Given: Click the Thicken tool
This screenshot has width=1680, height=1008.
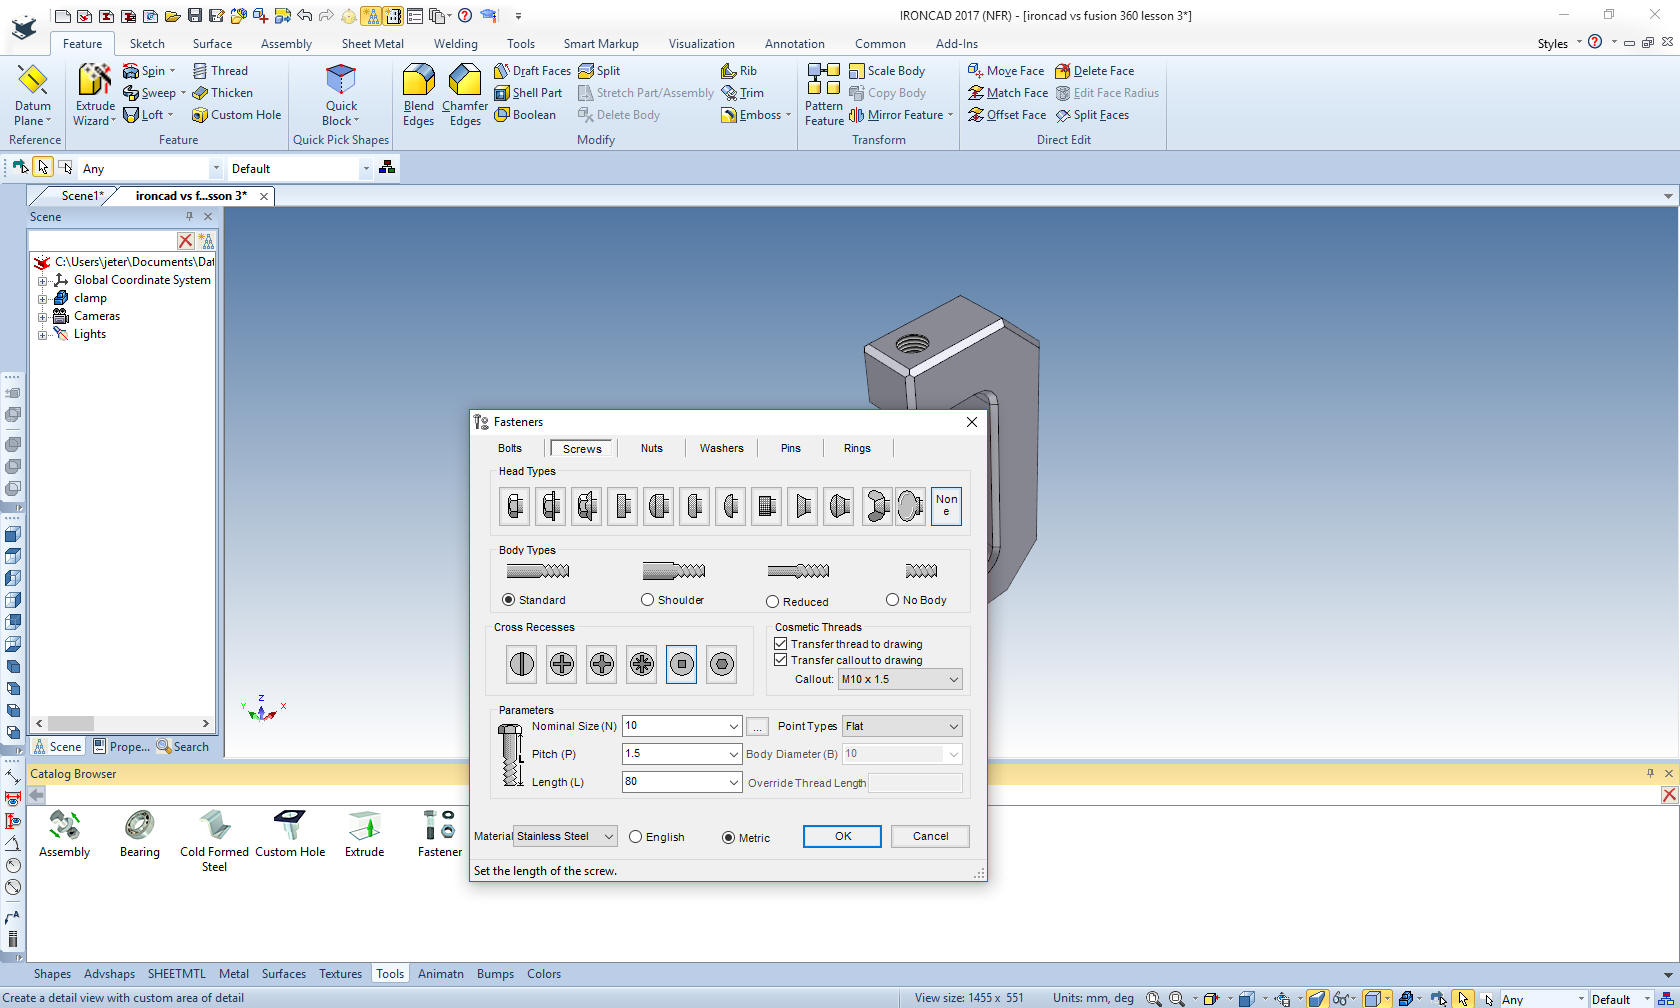Looking at the screenshot, I should tap(222, 93).
